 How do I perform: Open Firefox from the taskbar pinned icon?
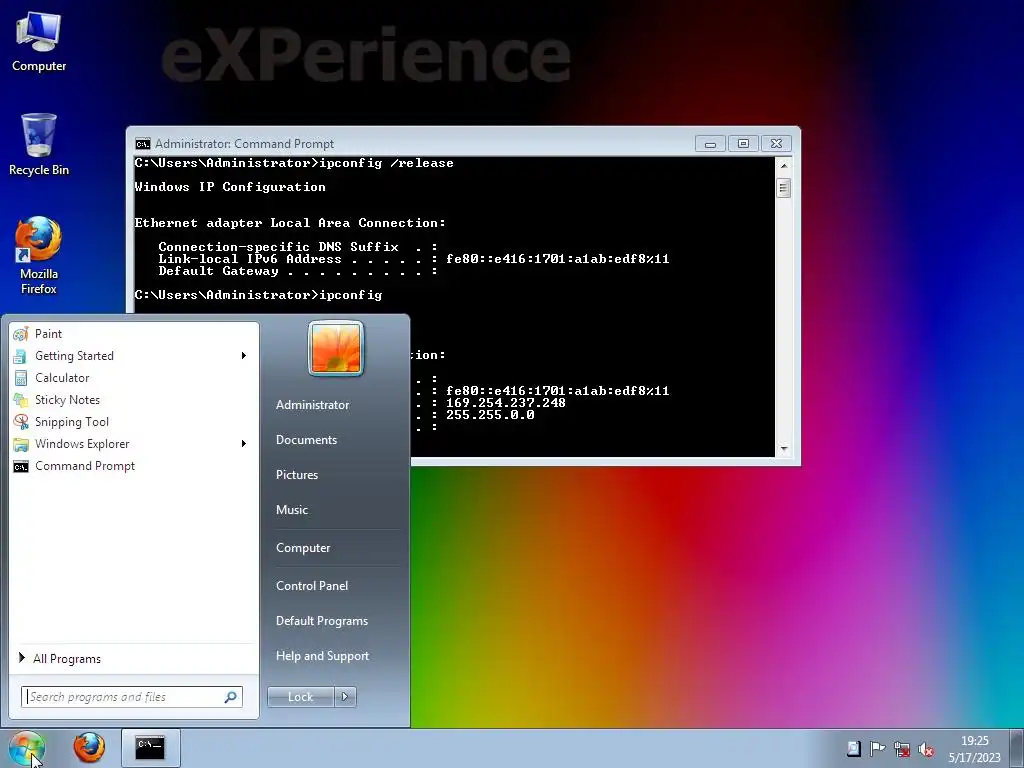click(x=89, y=748)
